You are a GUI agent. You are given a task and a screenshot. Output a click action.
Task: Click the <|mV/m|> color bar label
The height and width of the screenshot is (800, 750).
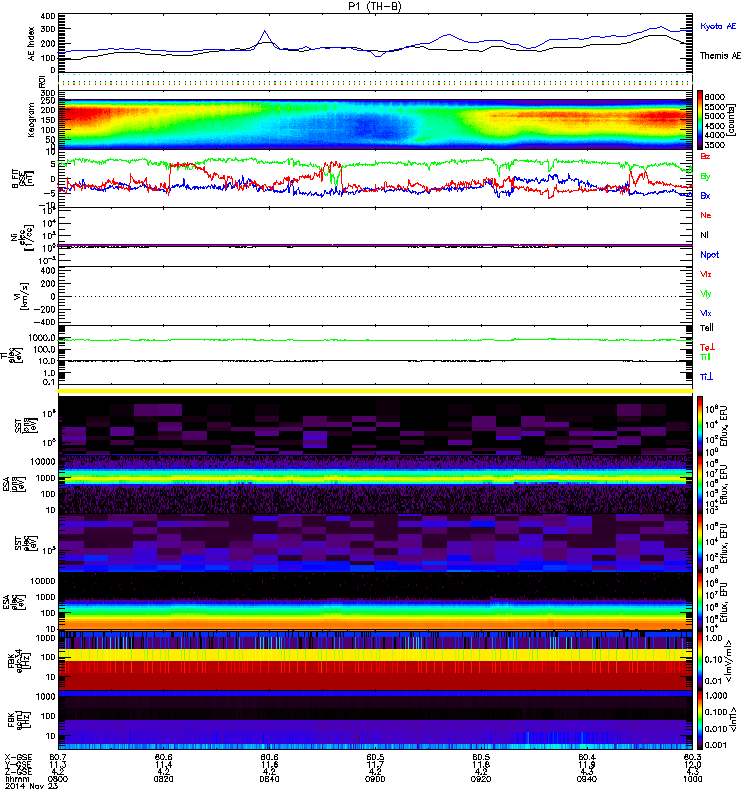pyautogui.click(x=730, y=660)
